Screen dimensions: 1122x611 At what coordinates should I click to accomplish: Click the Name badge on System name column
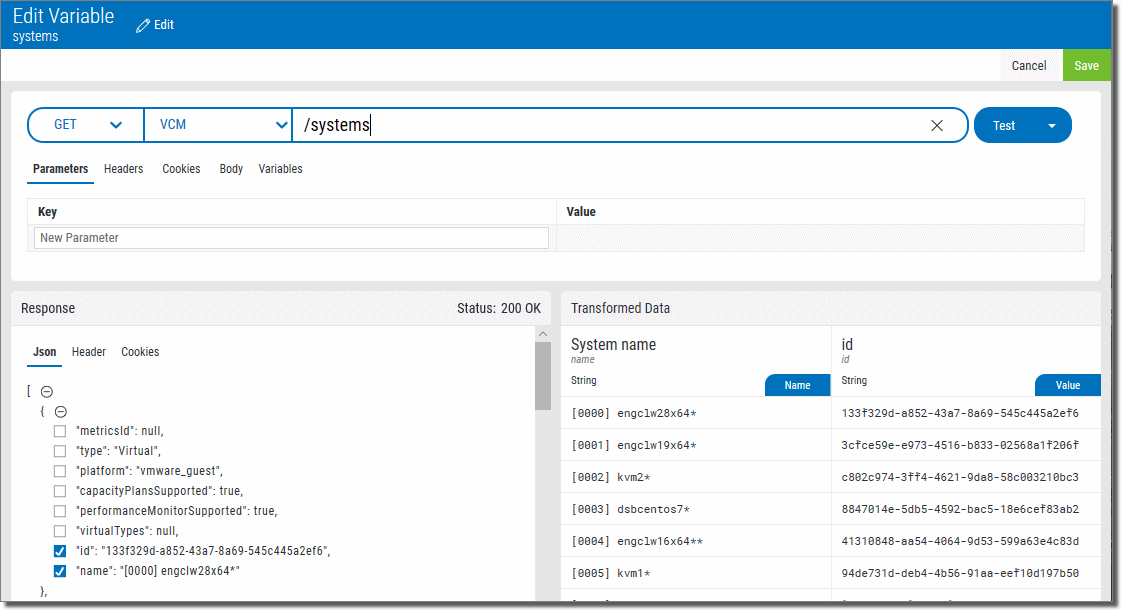[x=797, y=385]
